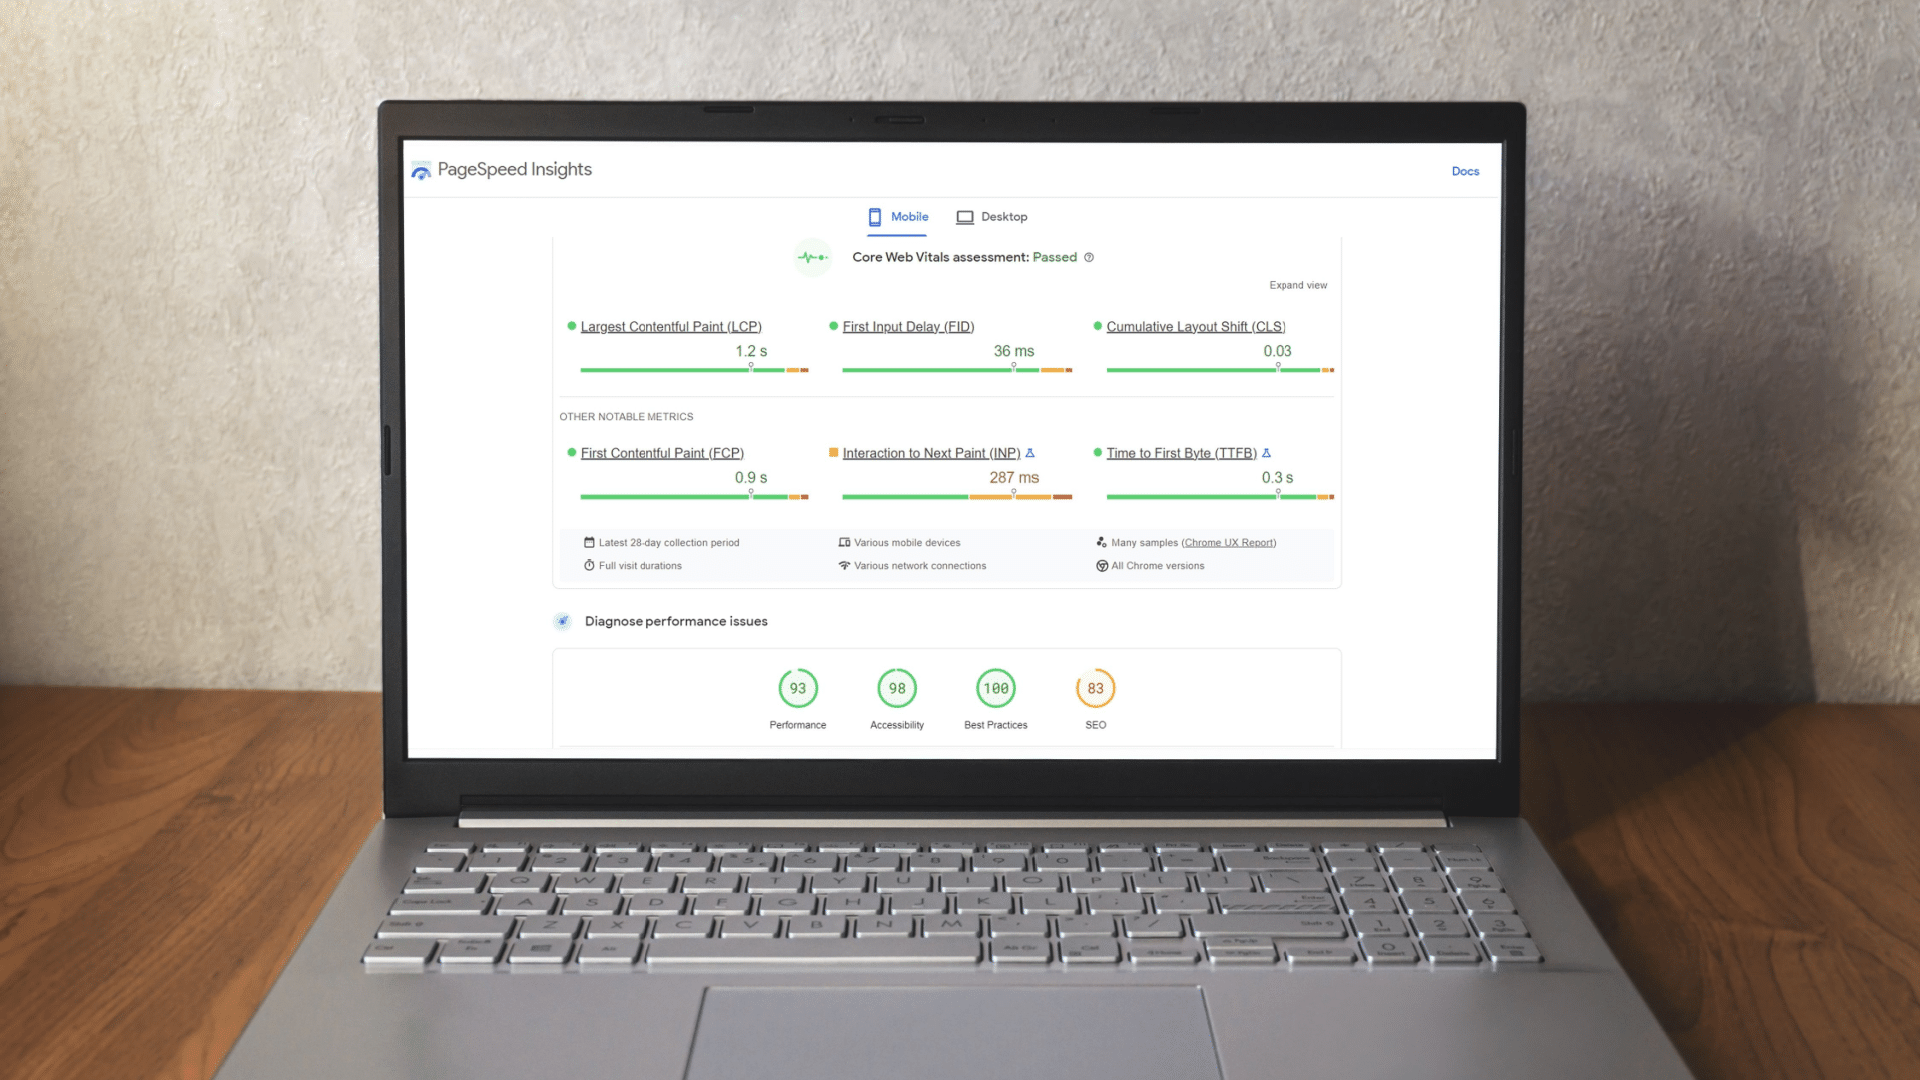Open First Input Delay (FID) link
Viewport: 1920px width, 1080px height.
908,327
